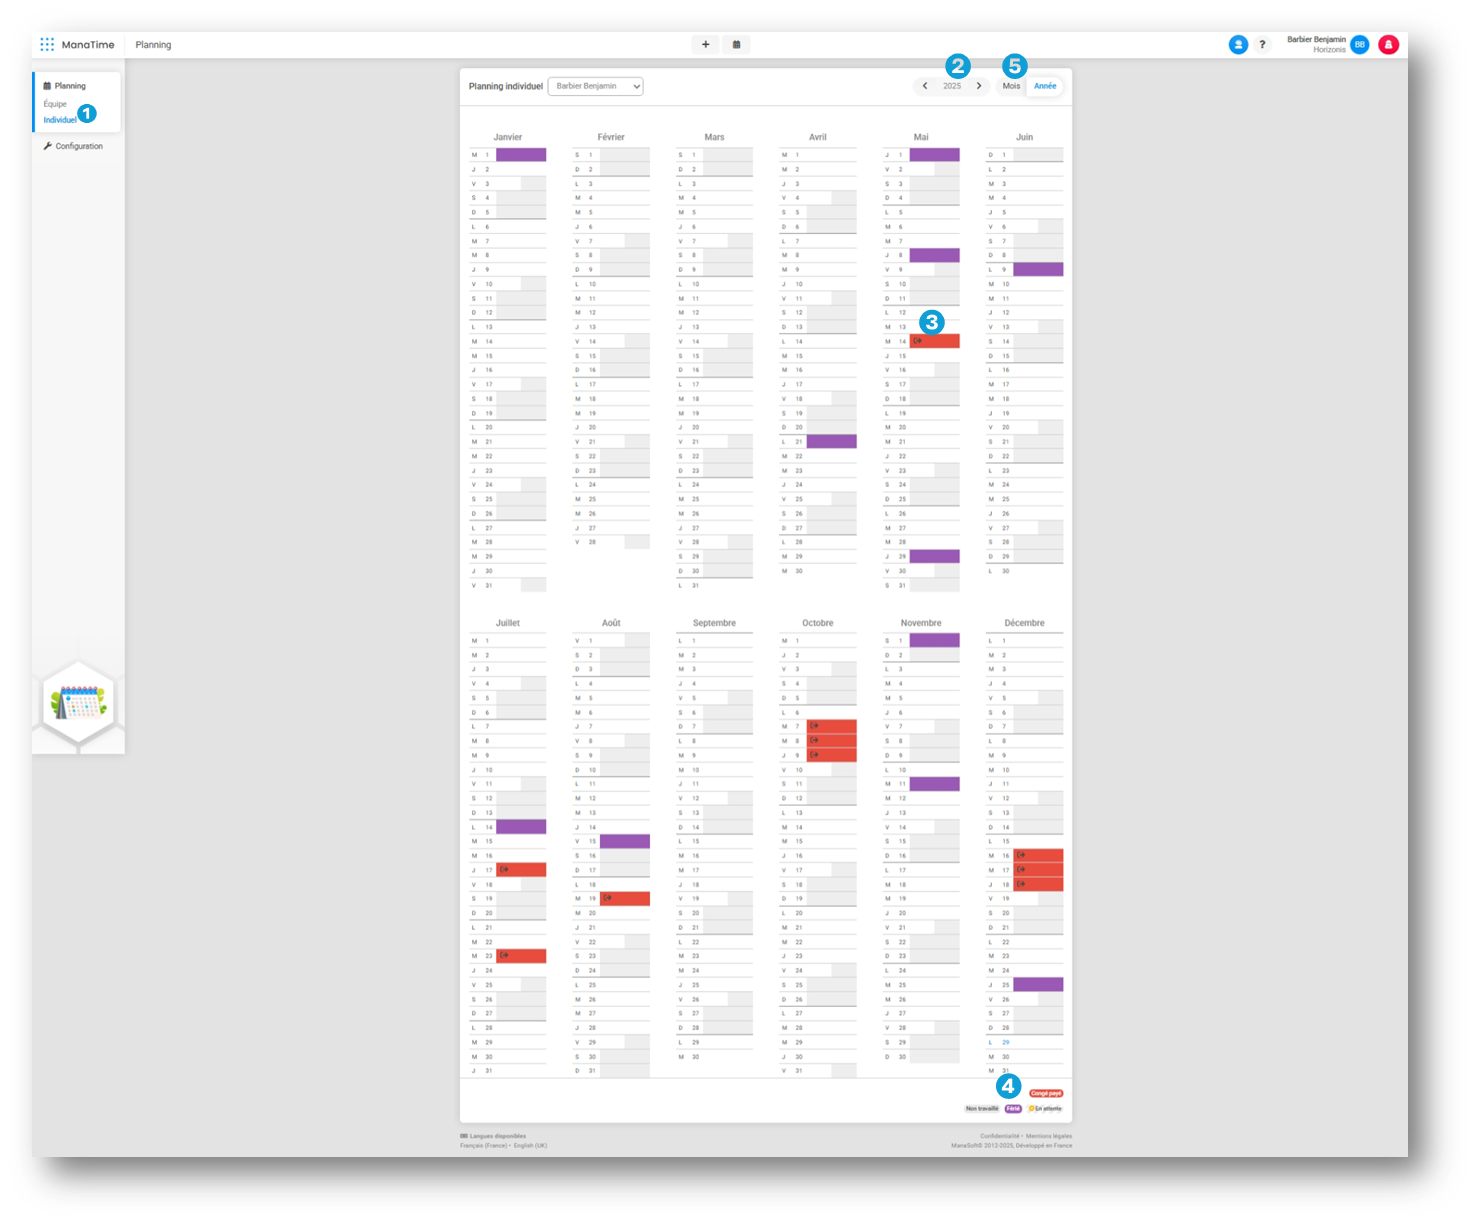Viewport: 1473px width, 1222px height.
Task: Open the ManaTime apps grid icon
Action: pyautogui.click(x=47, y=45)
